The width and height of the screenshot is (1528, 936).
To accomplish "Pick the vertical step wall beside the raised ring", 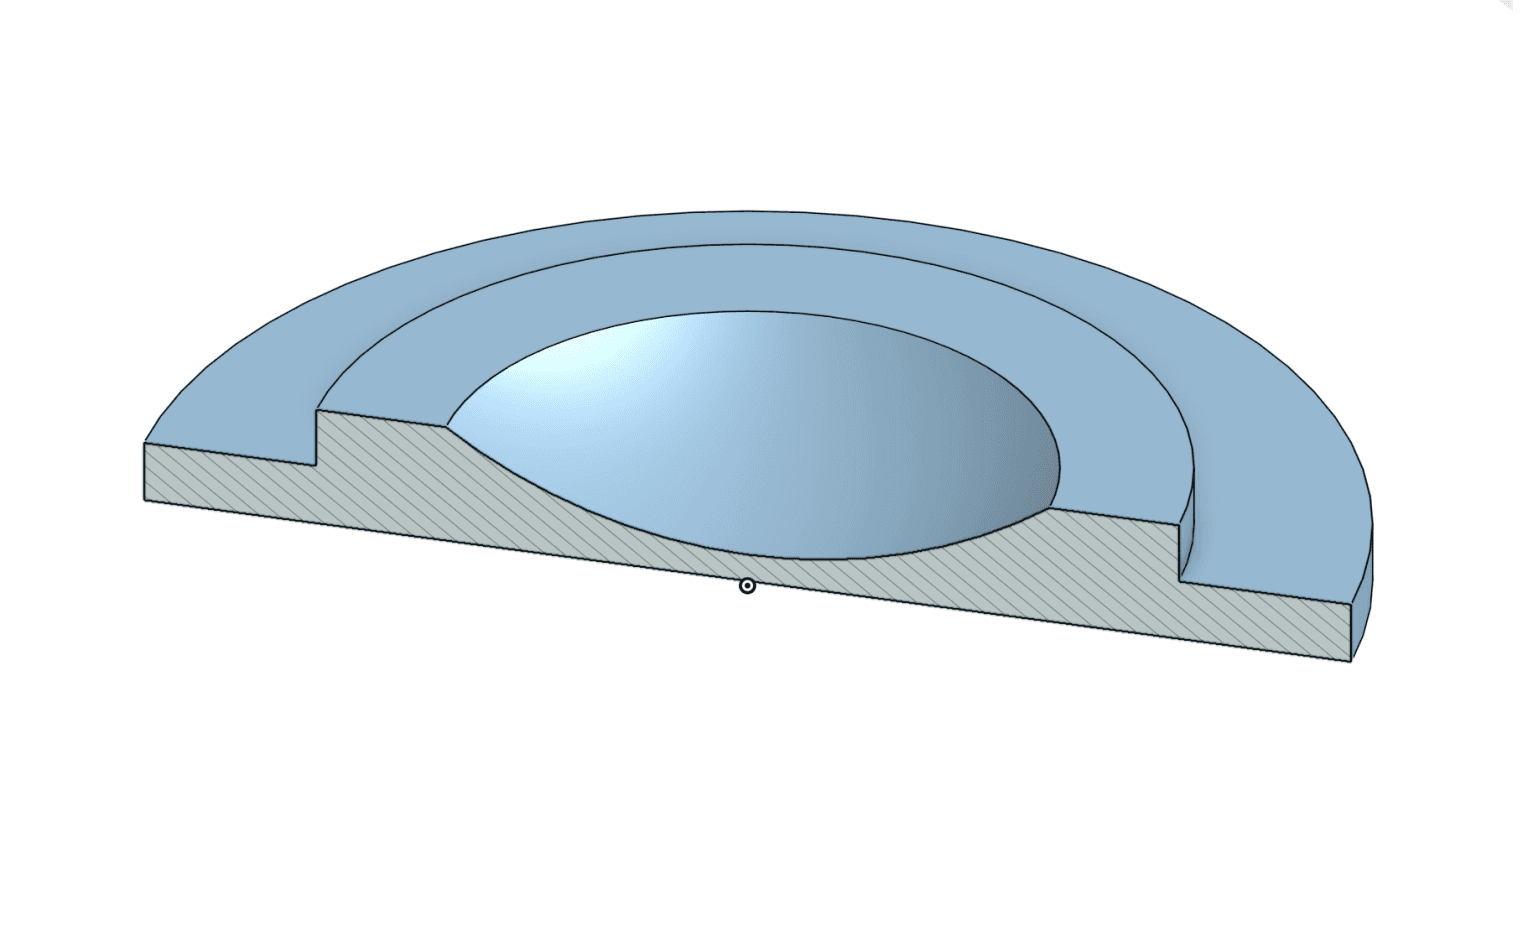I will click(x=1187, y=528).
